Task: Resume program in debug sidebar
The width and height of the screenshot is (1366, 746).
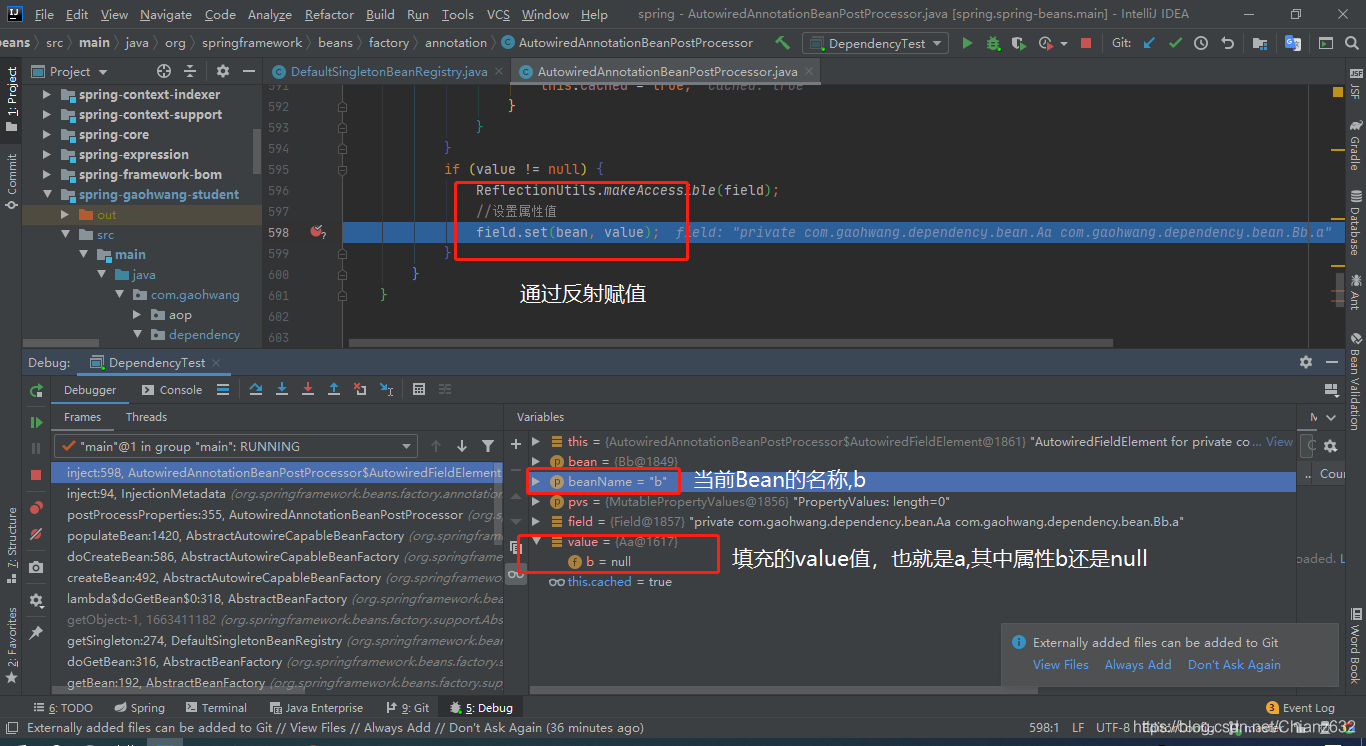Action: pyautogui.click(x=36, y=423)
